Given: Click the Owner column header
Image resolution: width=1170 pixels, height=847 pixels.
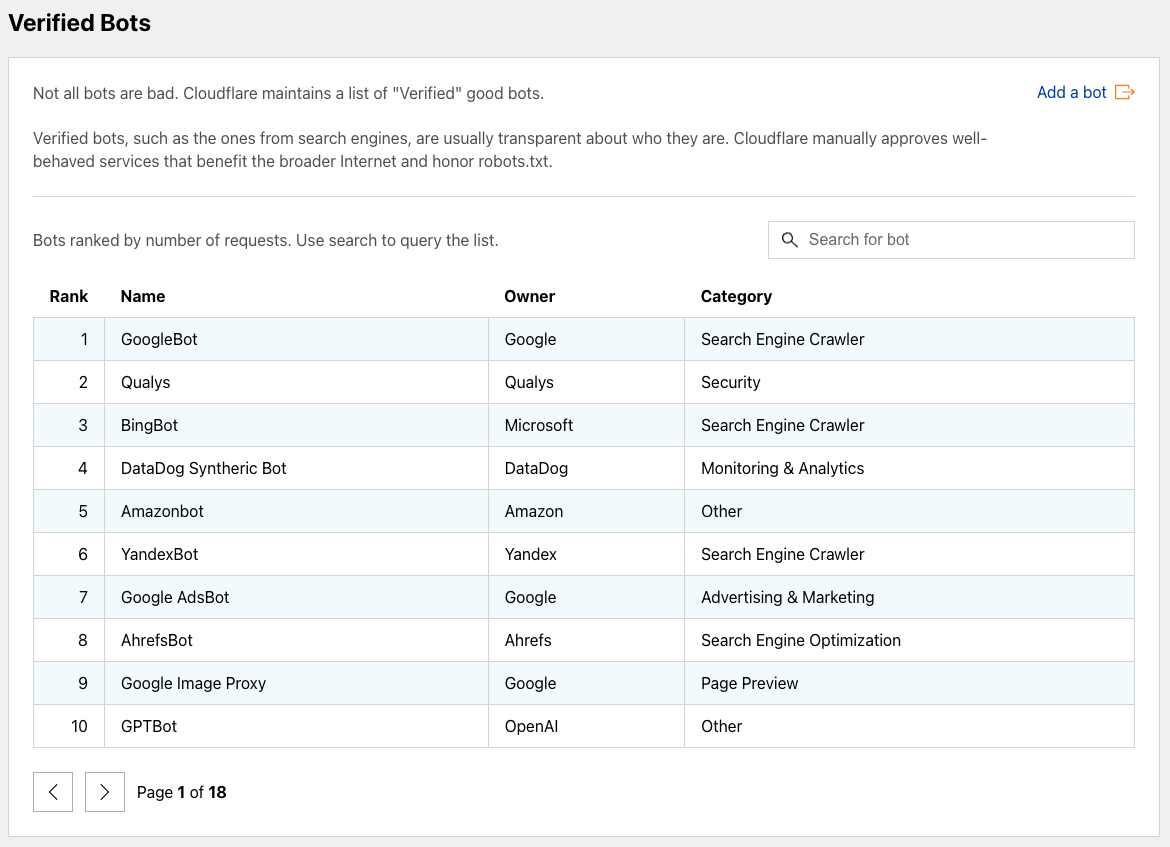Looking at the screenshot, I should coord(529,296).
